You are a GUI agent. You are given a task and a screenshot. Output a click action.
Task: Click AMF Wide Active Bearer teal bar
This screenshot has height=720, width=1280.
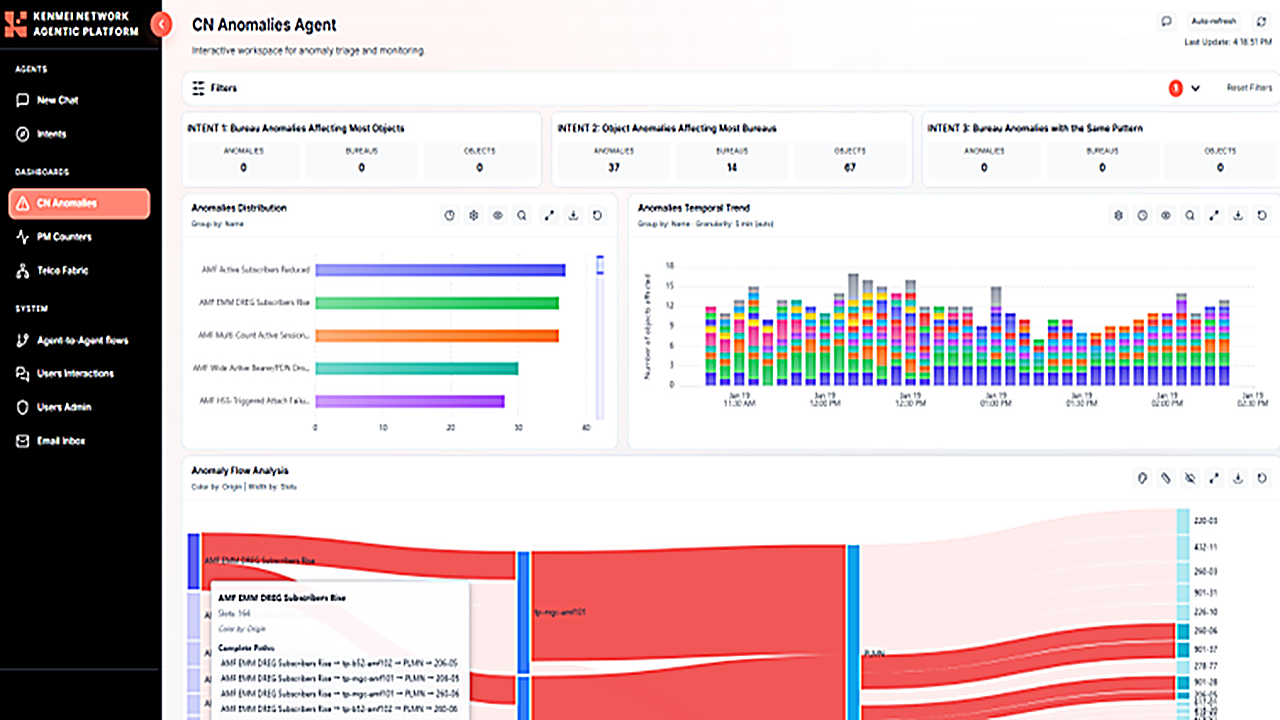pyautogui.click(x=416, y=368)
